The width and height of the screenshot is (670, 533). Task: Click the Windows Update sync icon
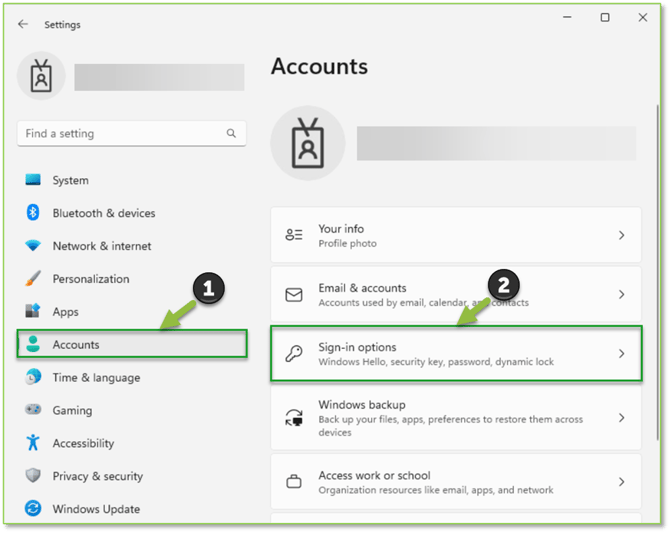click(x=33, y=509)
